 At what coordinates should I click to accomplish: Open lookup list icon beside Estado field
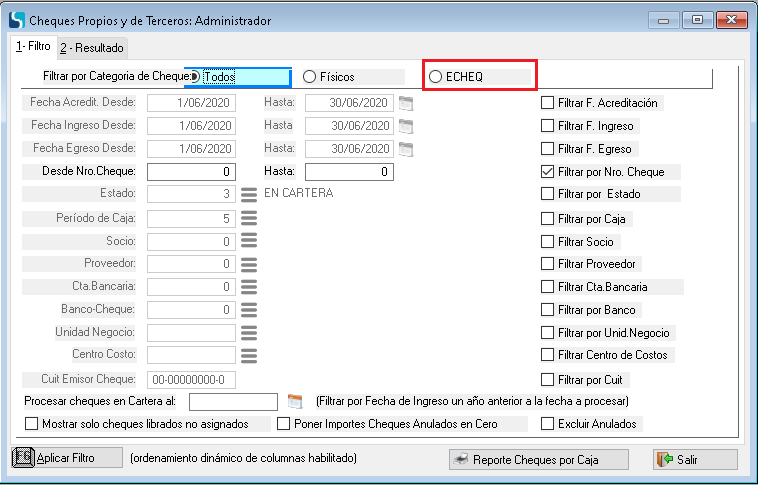[x=249, y=194]
